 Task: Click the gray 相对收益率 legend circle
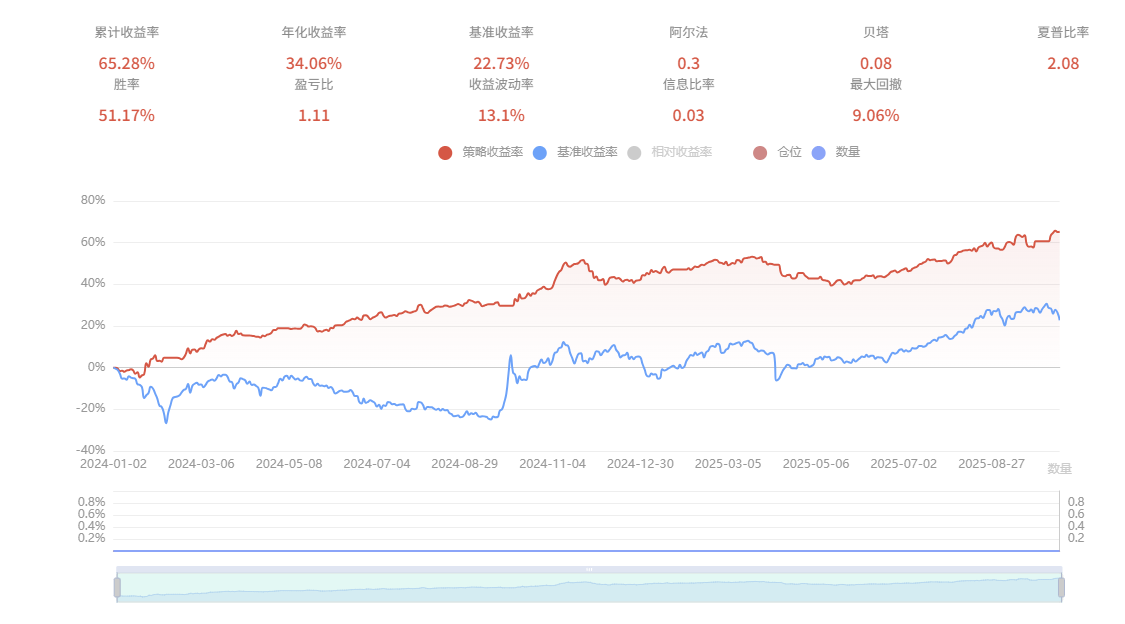coord(633,152)
